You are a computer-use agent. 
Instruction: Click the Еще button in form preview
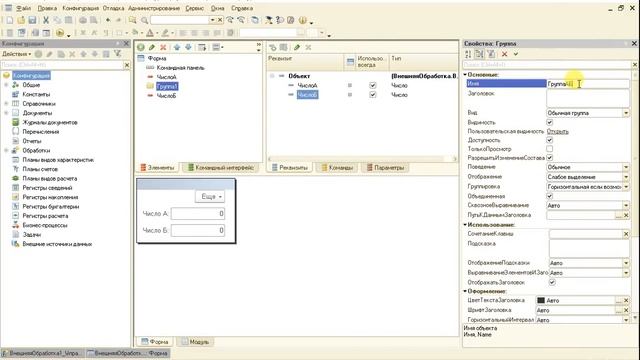[x=210, y=197]
